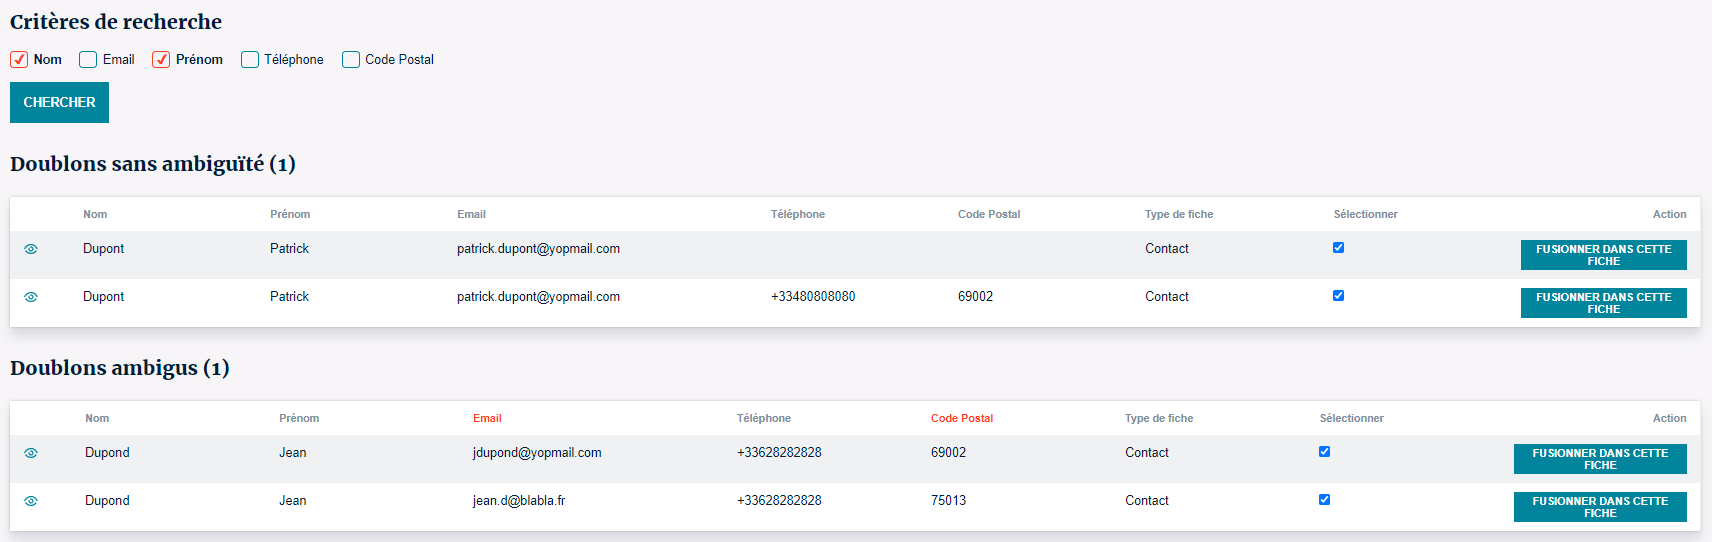1712x542 pixels.
Task: Click the red Code Postal column header
Action: tap(961, 418)
